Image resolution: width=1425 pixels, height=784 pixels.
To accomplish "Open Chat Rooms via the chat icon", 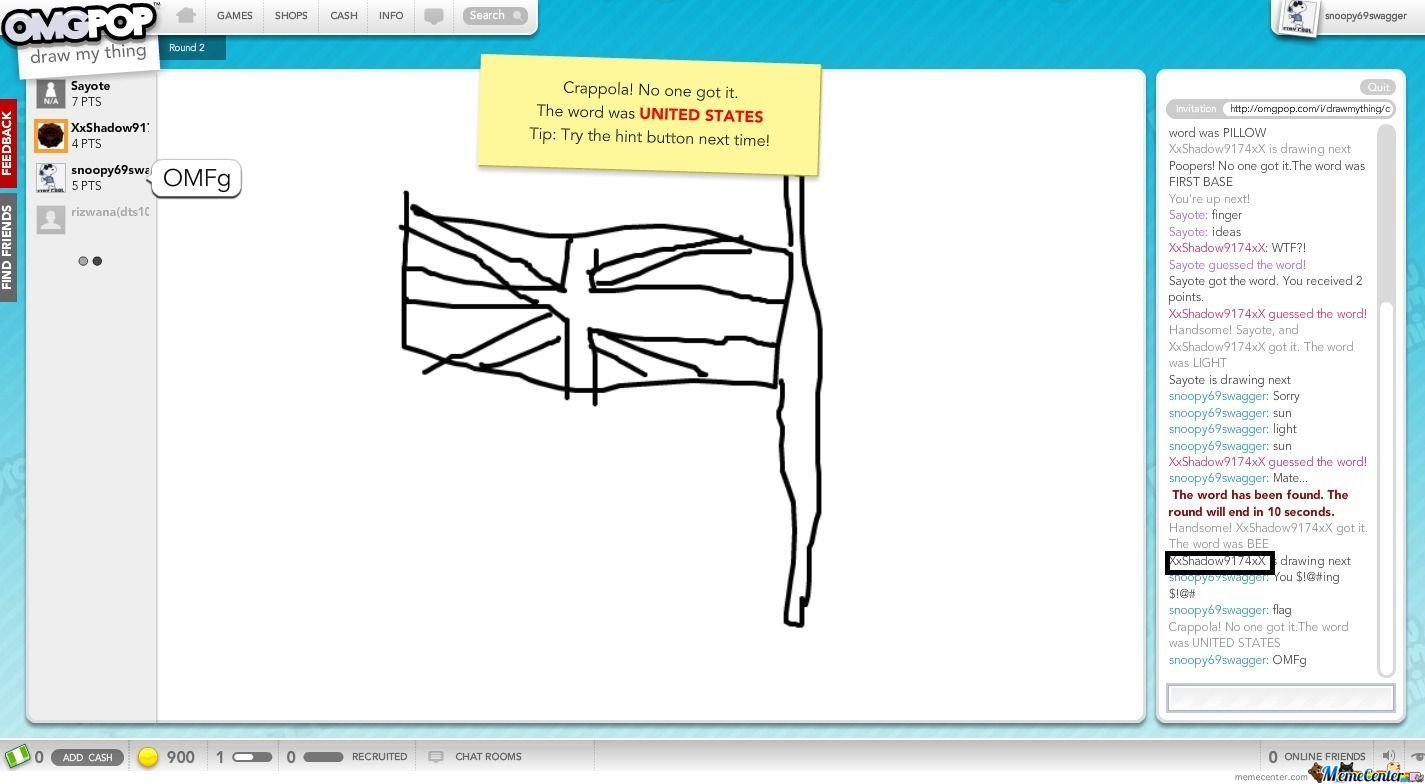I will coord(436,757).
